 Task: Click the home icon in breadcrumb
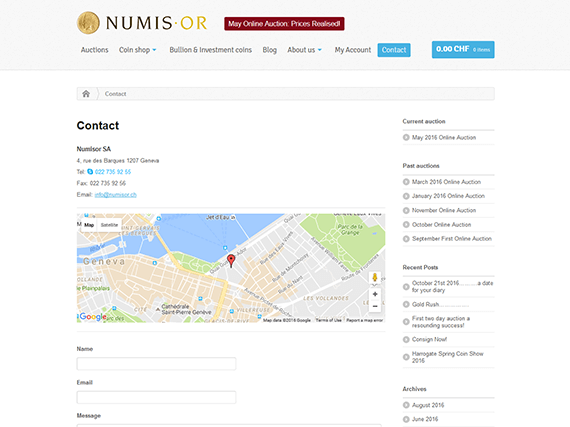click(86, 94)
